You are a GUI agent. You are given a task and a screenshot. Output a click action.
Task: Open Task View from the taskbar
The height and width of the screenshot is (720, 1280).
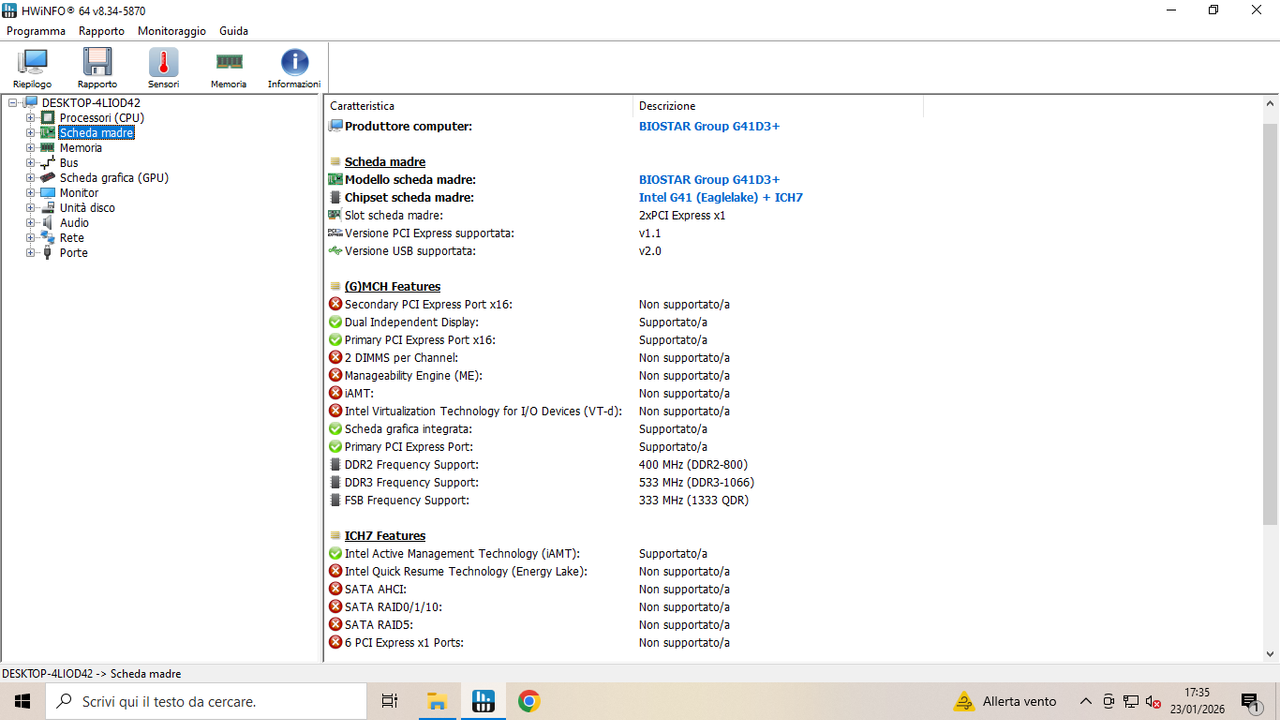coord(390,701)
